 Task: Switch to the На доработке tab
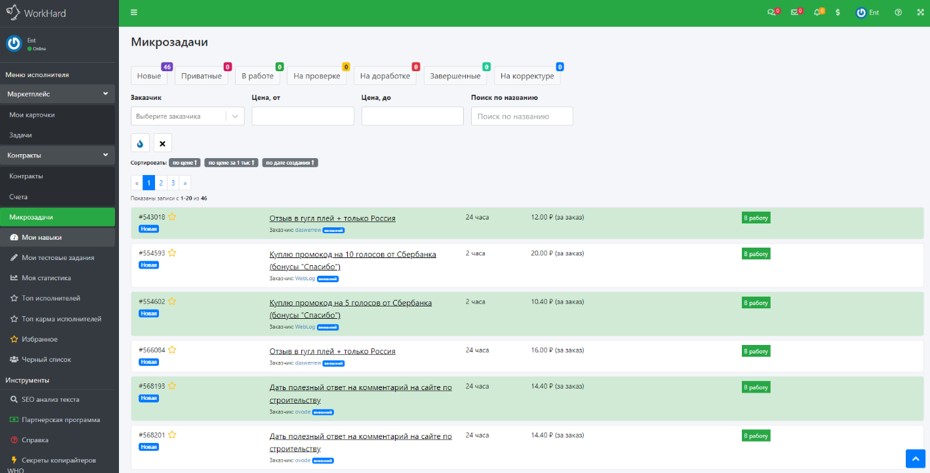pyautogui.click(x=385, y=76)
